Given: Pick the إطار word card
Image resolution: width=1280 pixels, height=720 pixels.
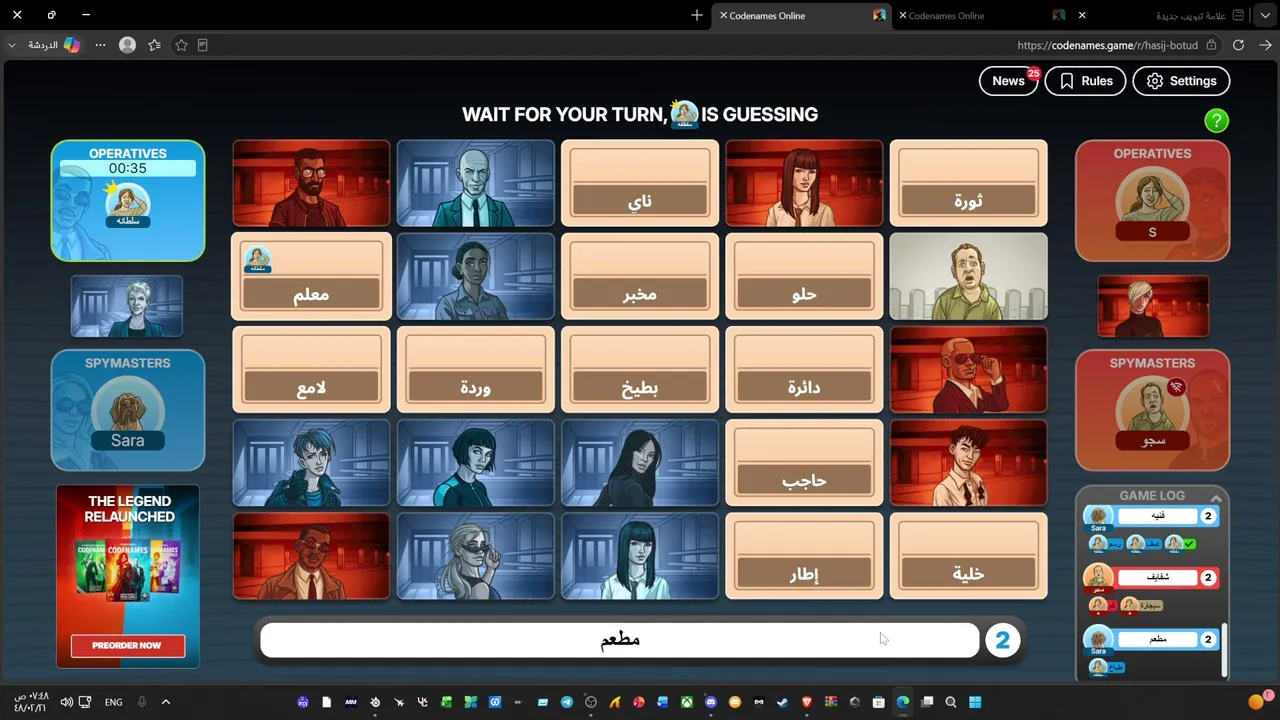Looking at the screenshot, I should click(804, 557).
